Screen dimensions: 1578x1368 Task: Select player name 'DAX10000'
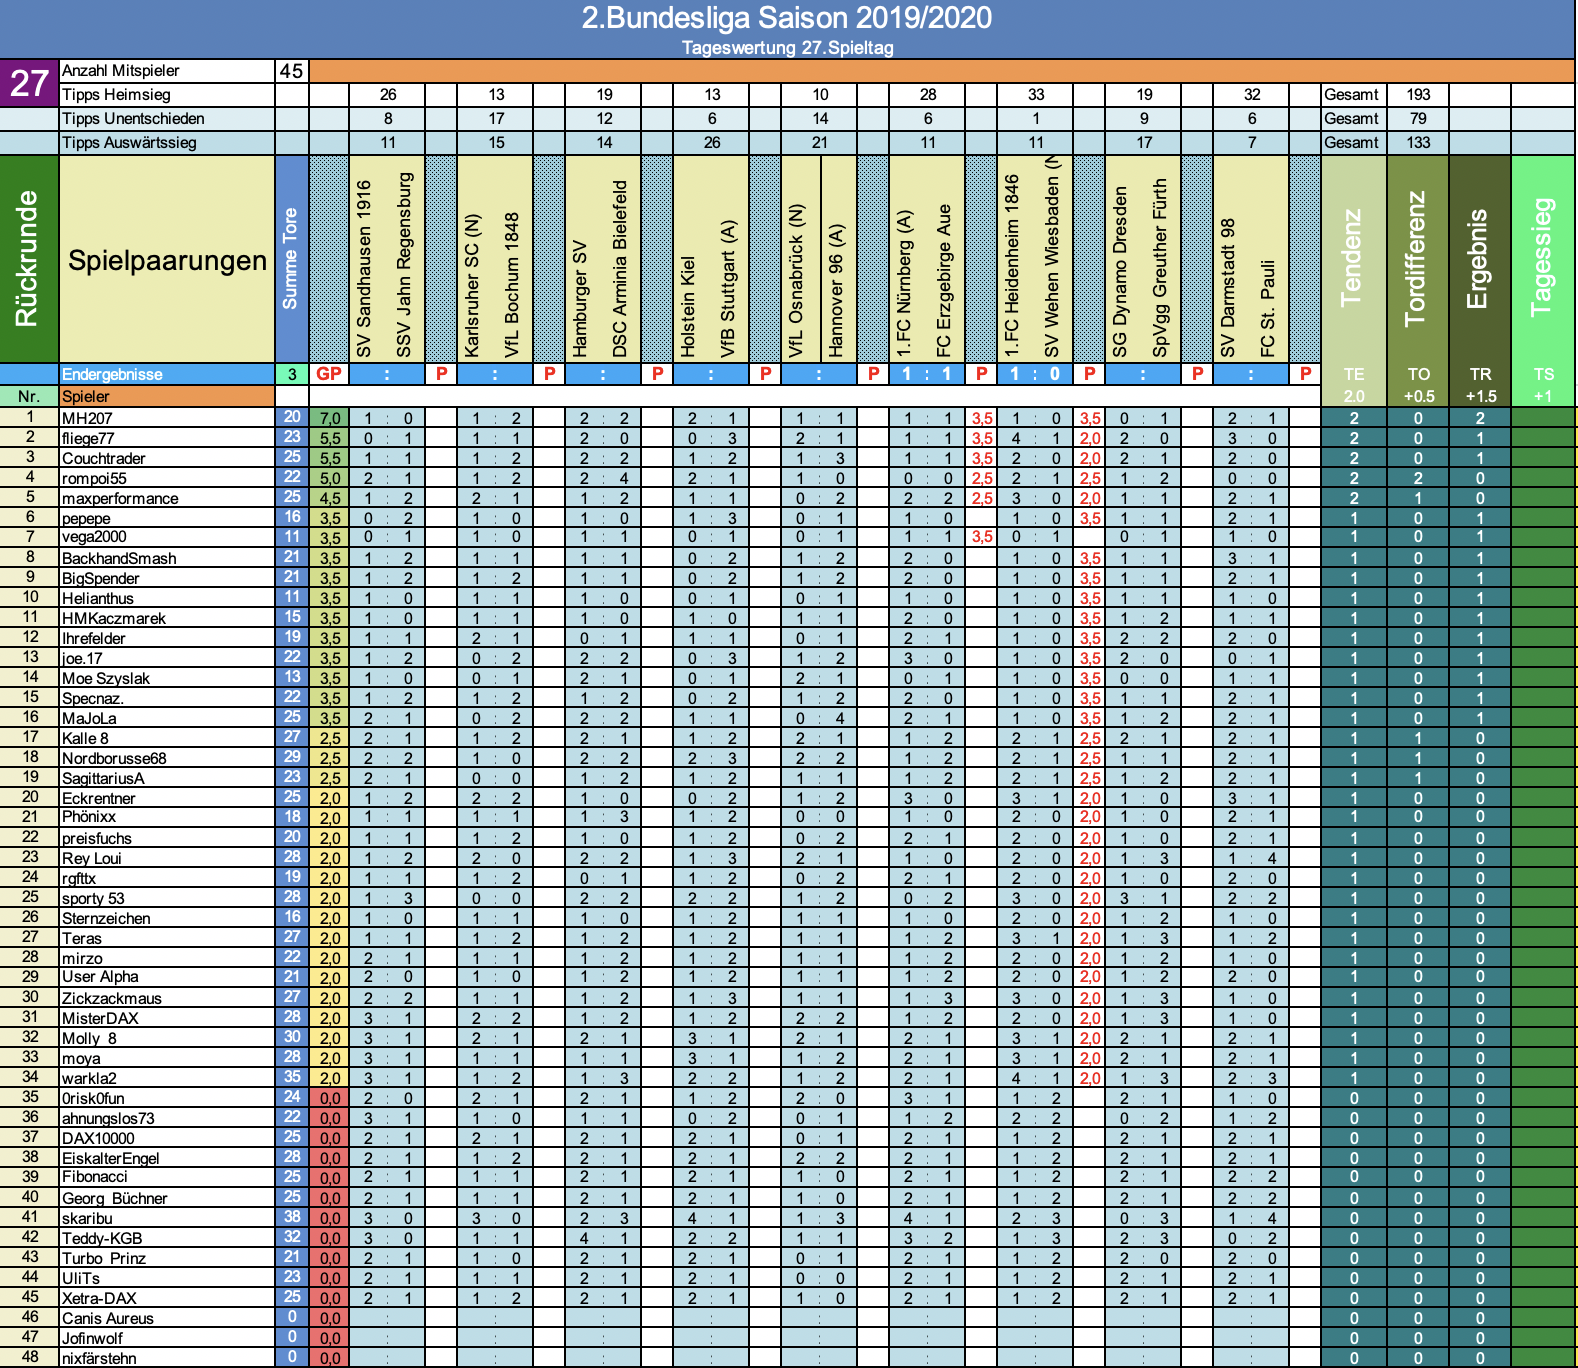(98, 1138)
